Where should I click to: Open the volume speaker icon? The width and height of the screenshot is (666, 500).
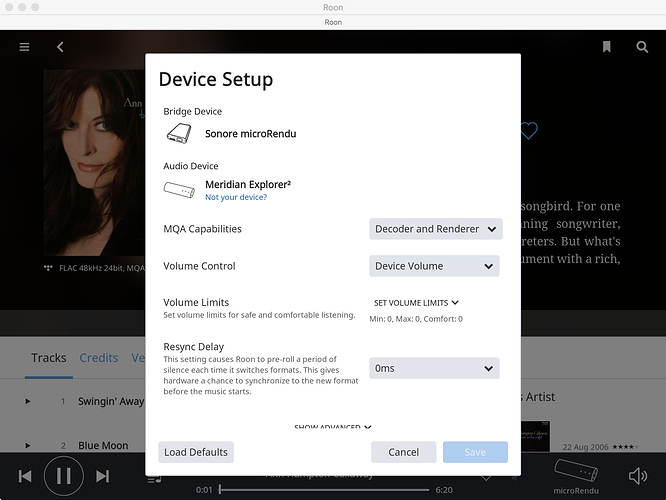638,476
